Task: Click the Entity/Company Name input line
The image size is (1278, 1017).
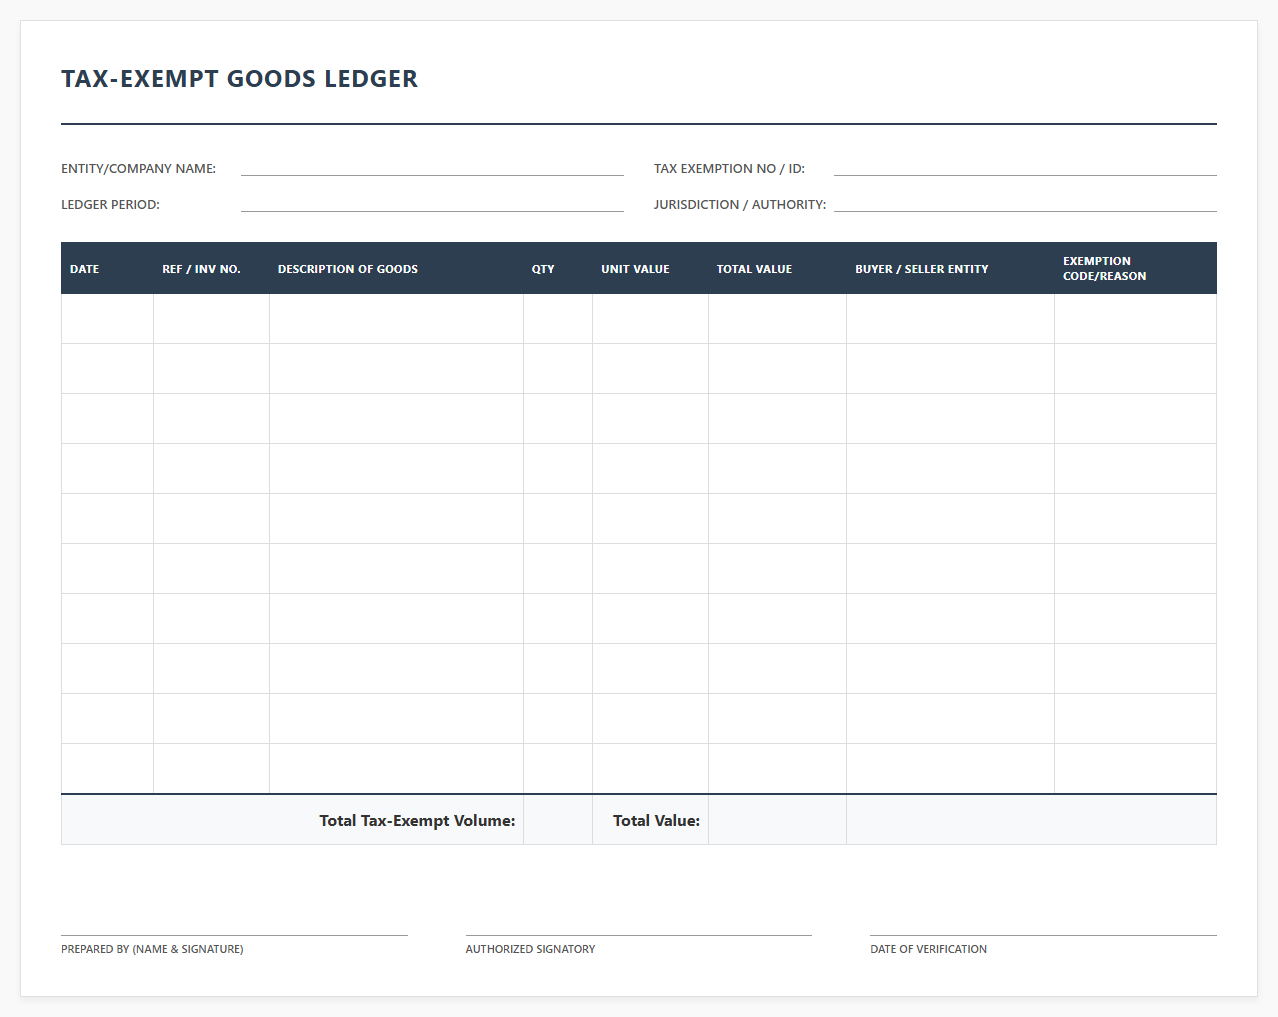Action: [432, 167]
